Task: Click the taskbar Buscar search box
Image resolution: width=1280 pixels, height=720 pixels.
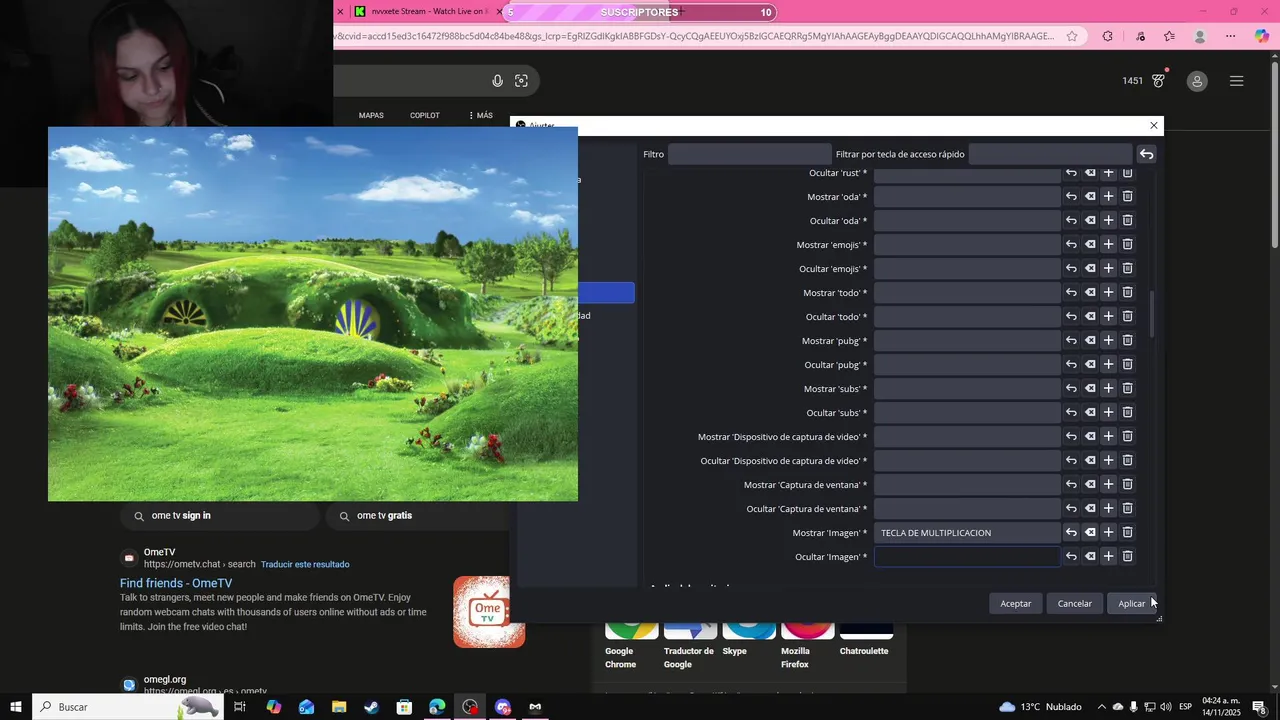Action: (x=126, y=707)
